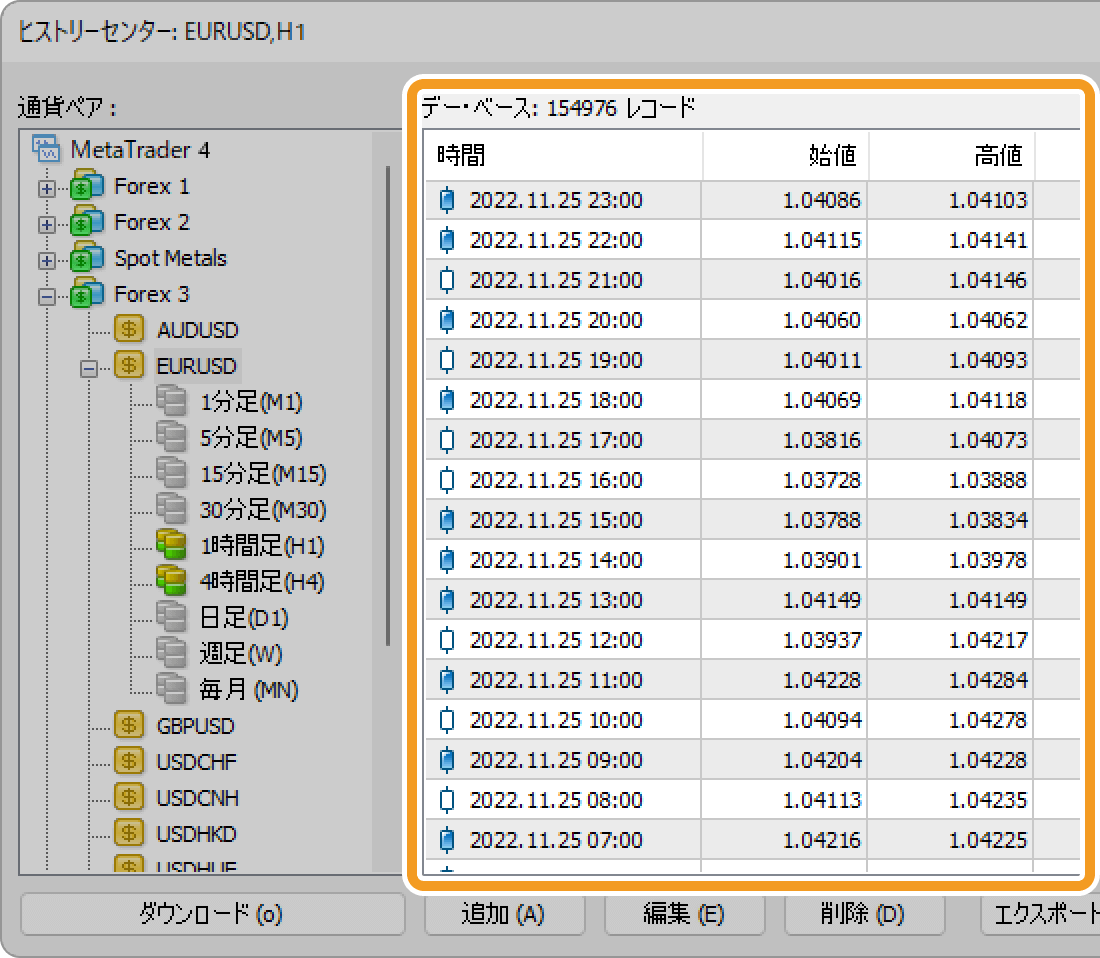Click the gray database icon for 30分足(M30)
Viewport: 1100px width, 958px height.
(x=171, y=508)
